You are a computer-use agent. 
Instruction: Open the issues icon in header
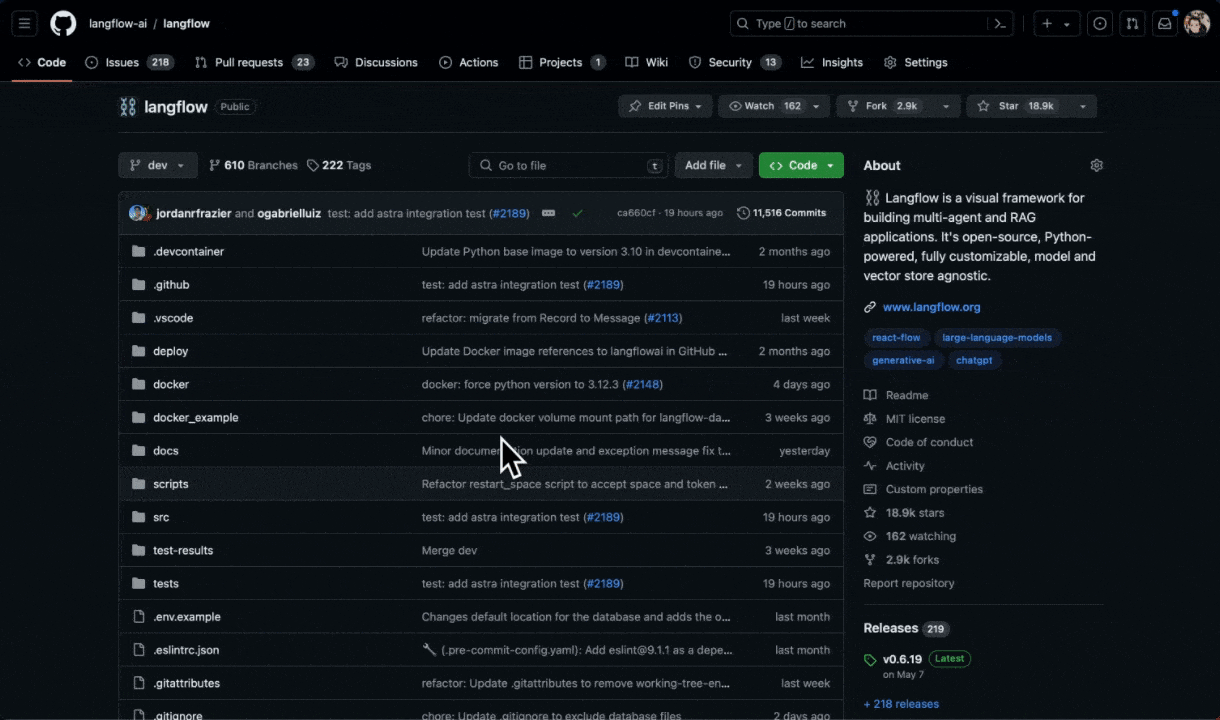(x=1100, y=23)
